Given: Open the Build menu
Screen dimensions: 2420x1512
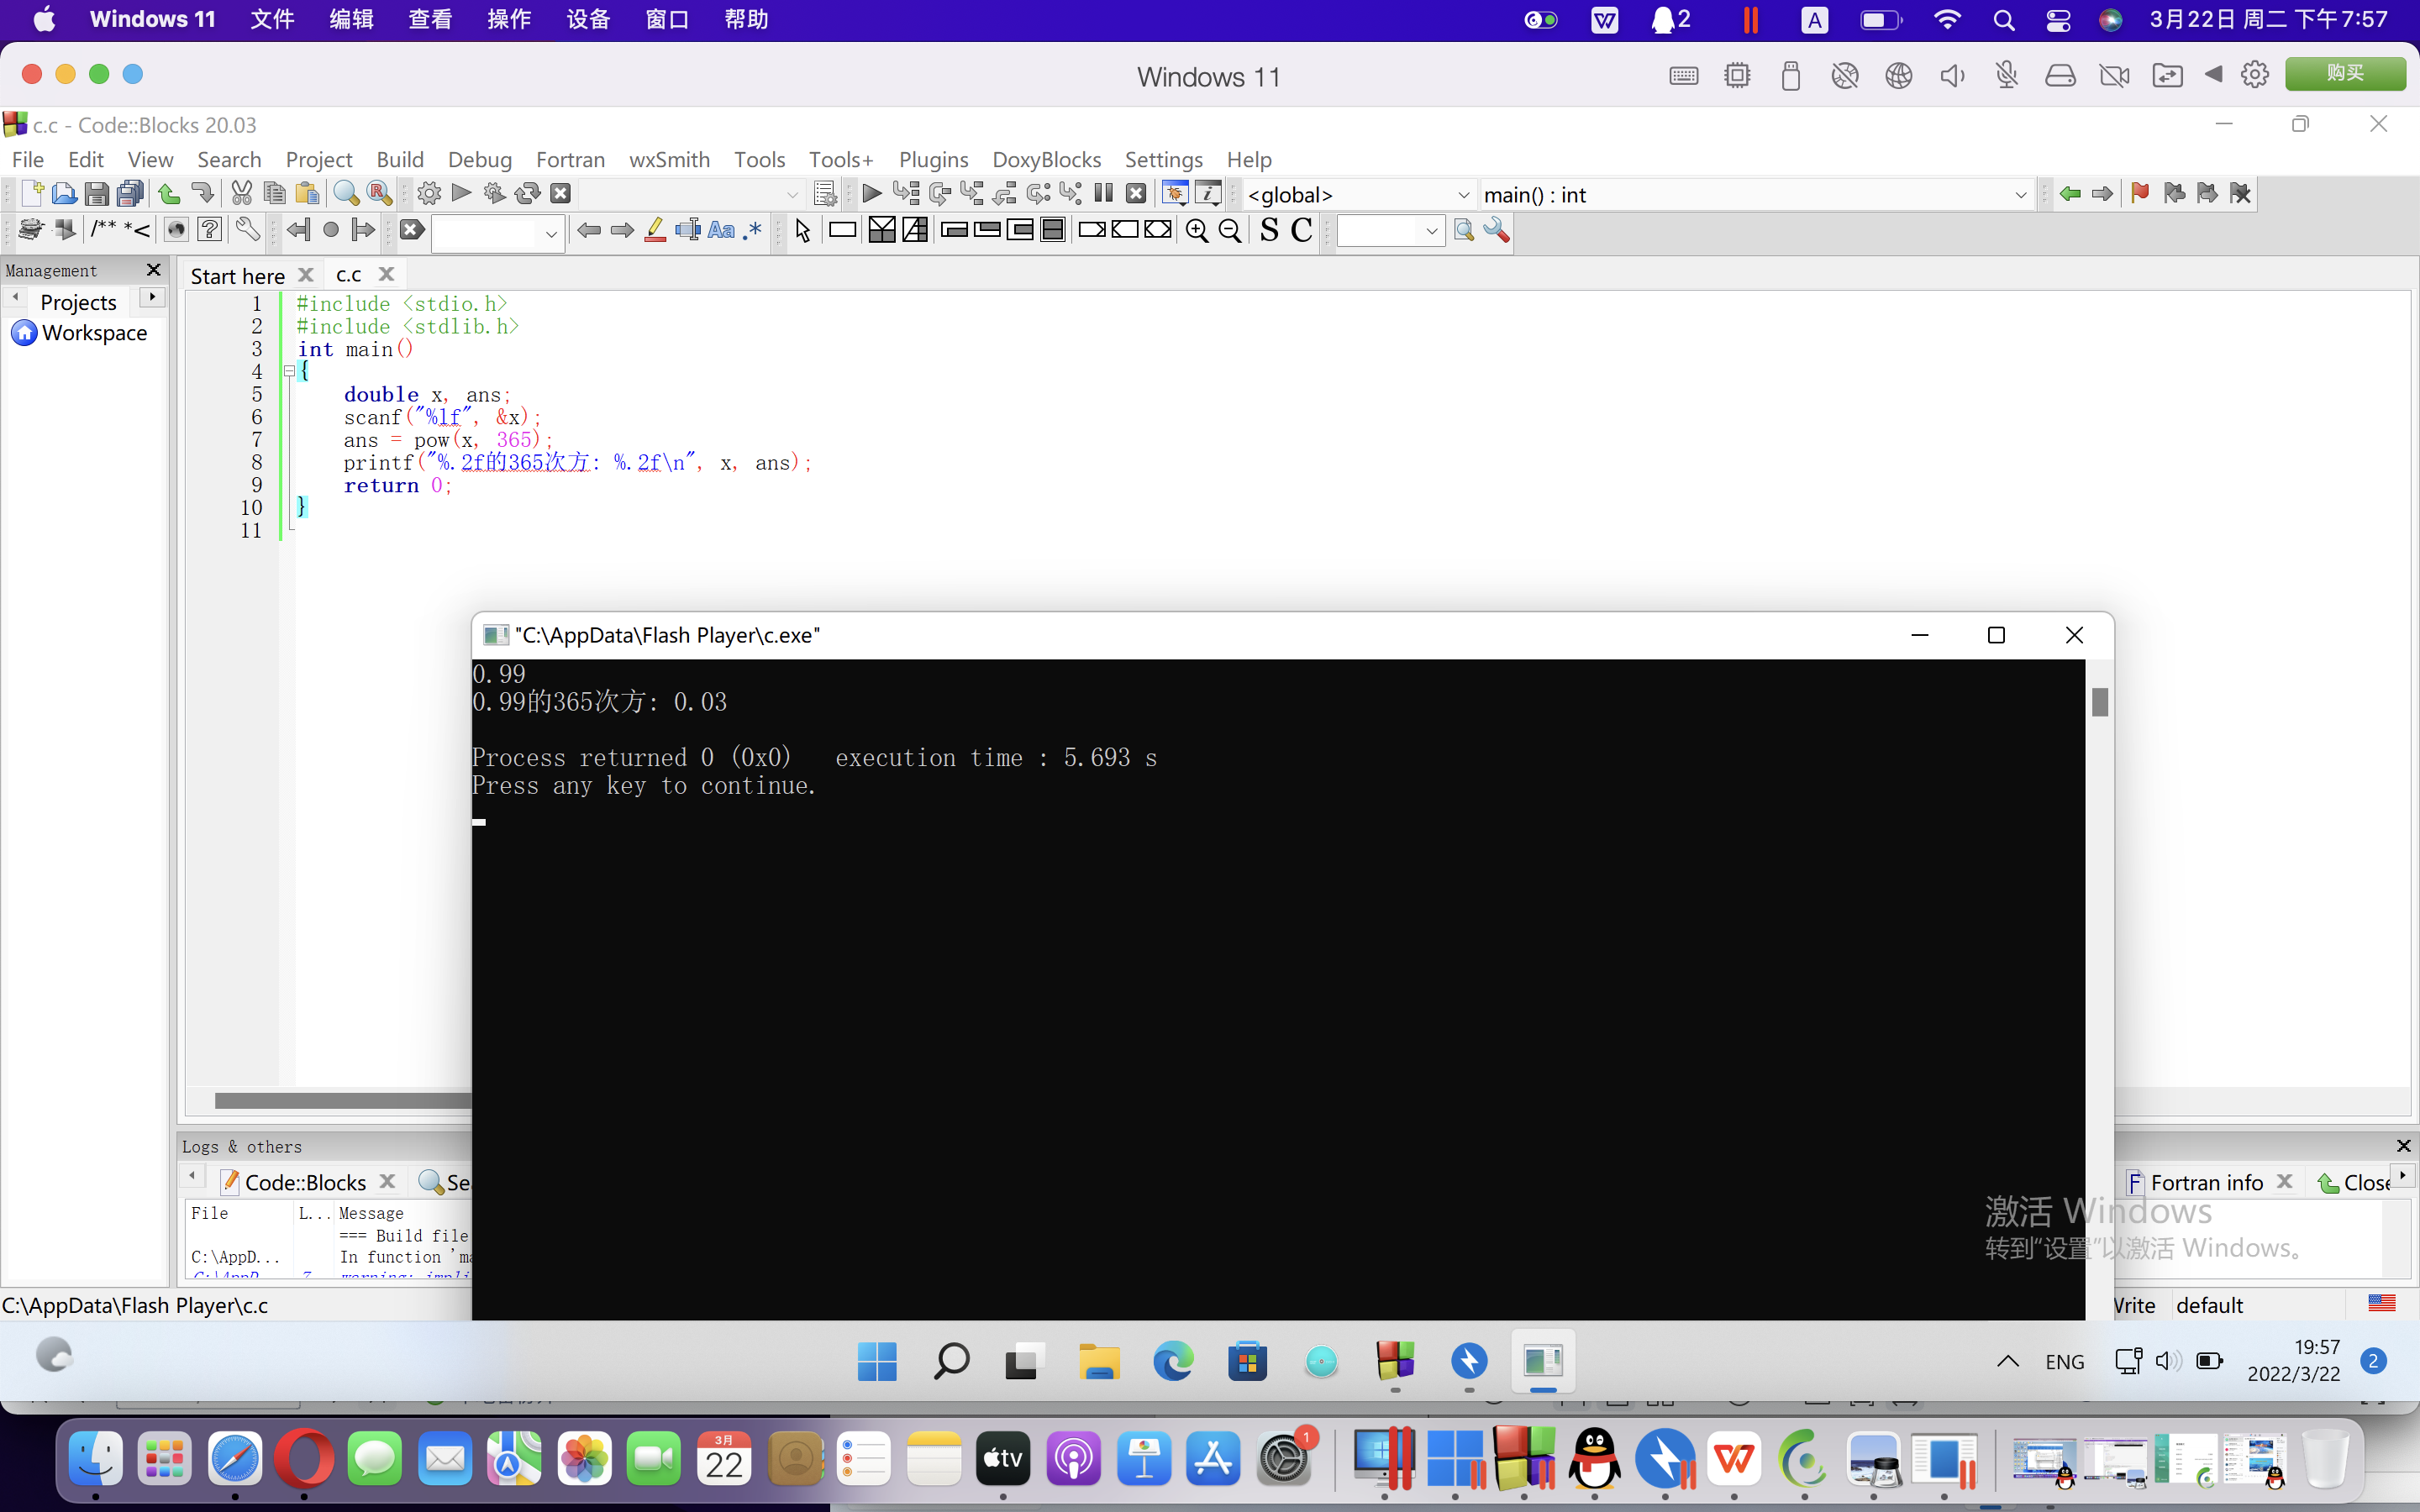Looking at the screenshot, I should tap(399, 160).
